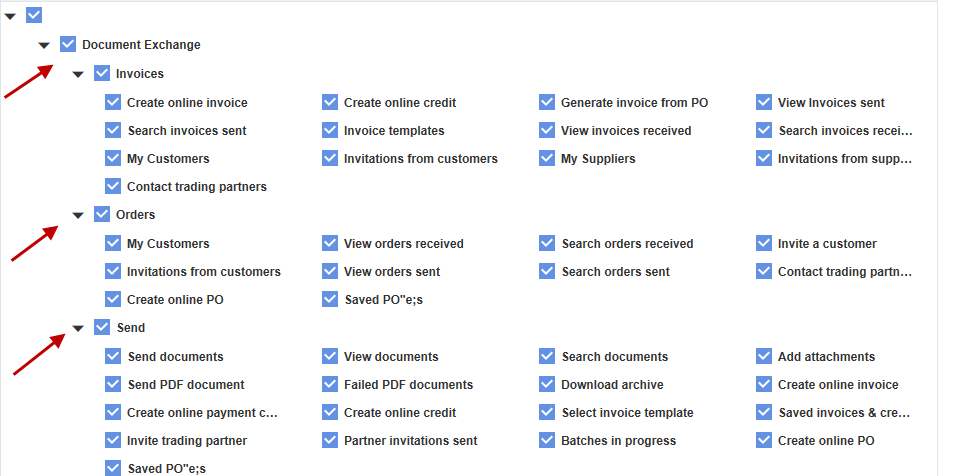Uncheck Batches in progress option

[x=547, y=441]
